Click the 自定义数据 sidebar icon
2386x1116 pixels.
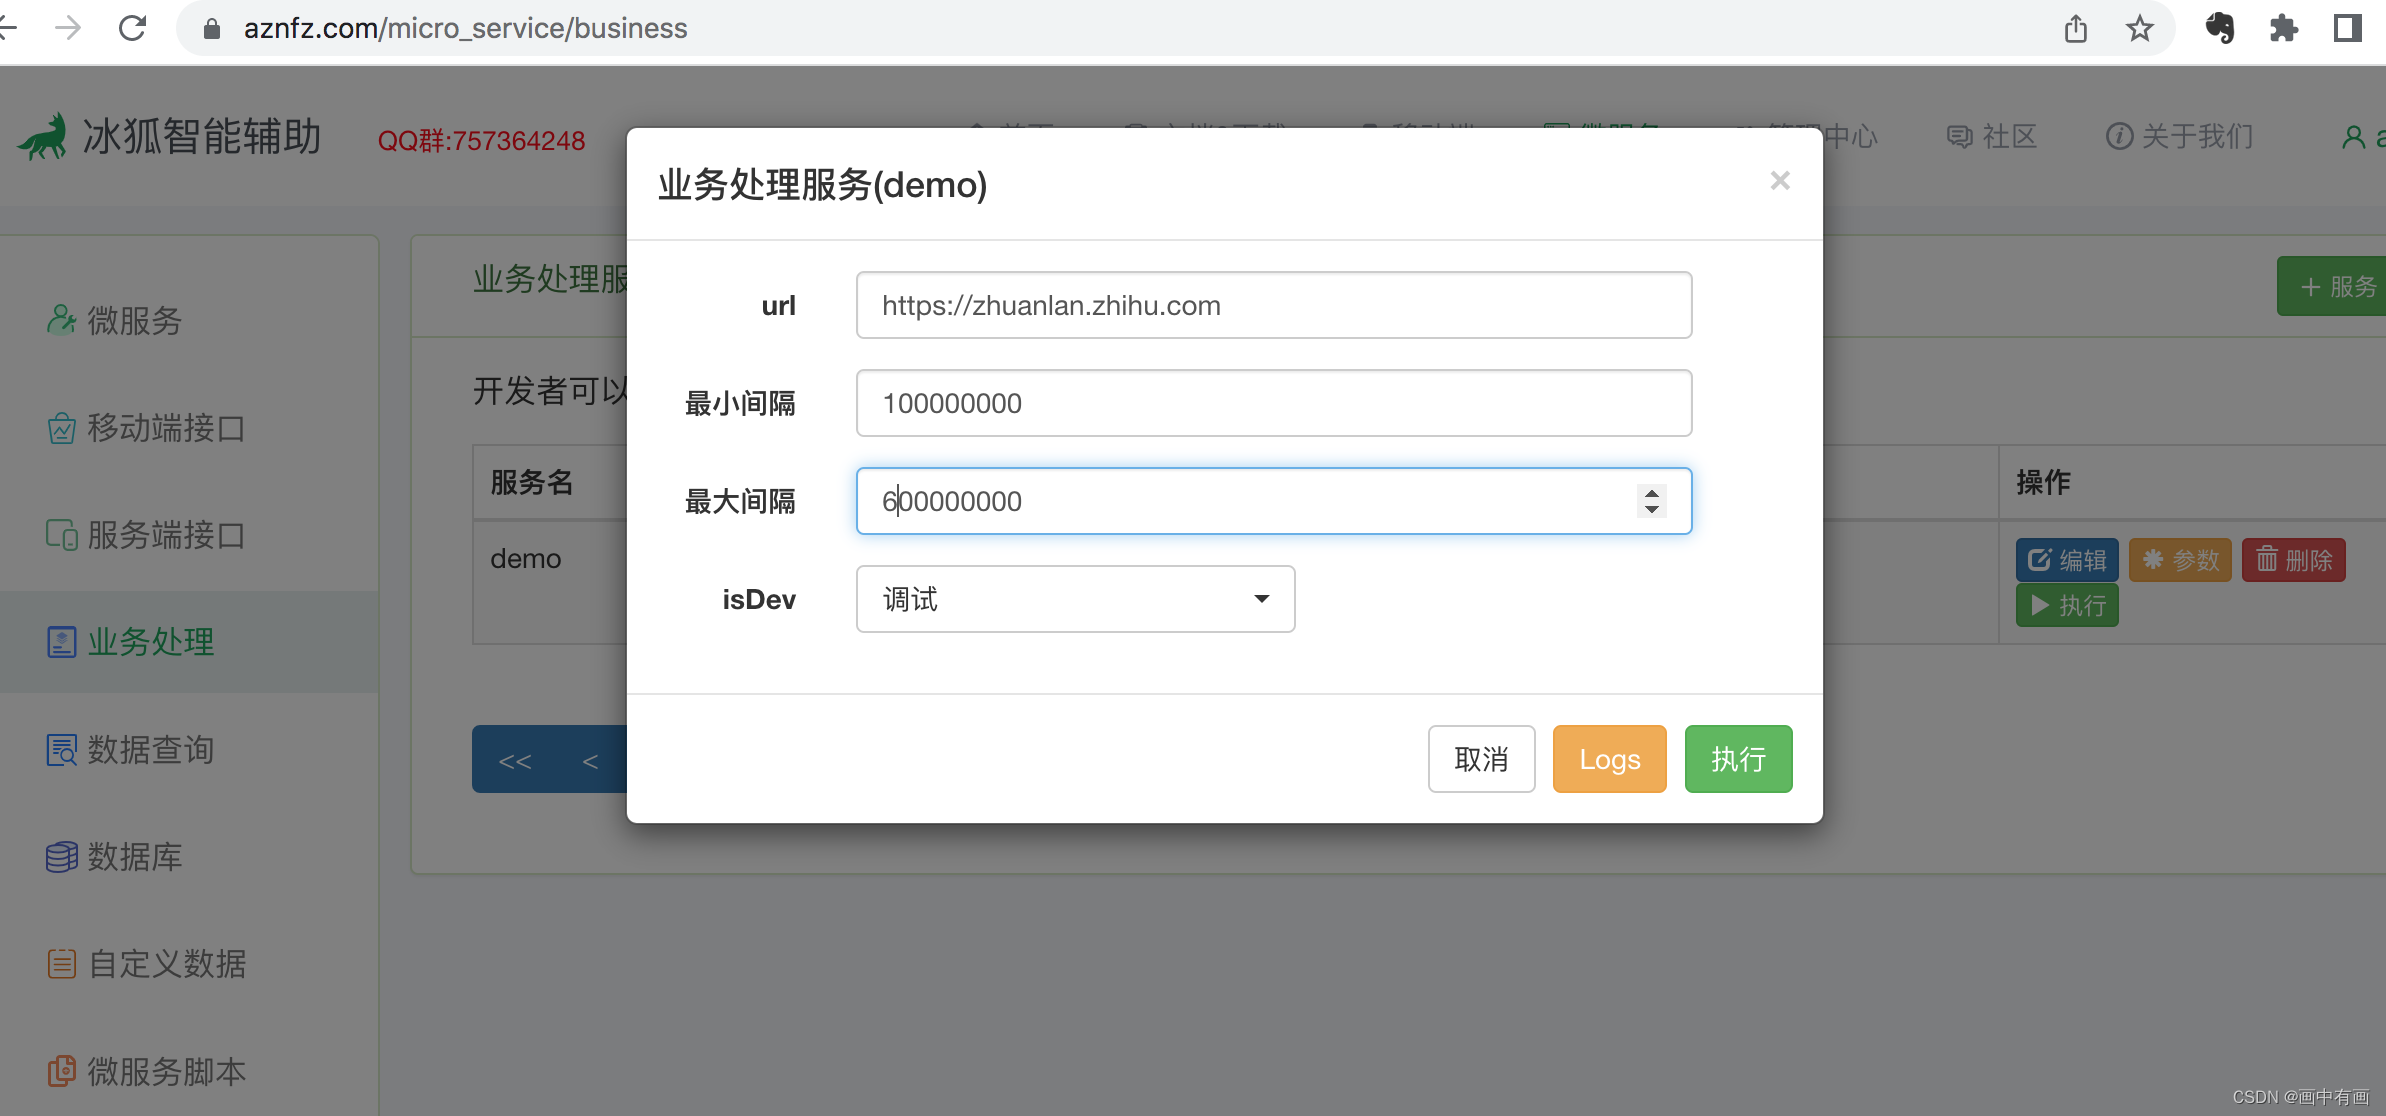pos(61,964)
